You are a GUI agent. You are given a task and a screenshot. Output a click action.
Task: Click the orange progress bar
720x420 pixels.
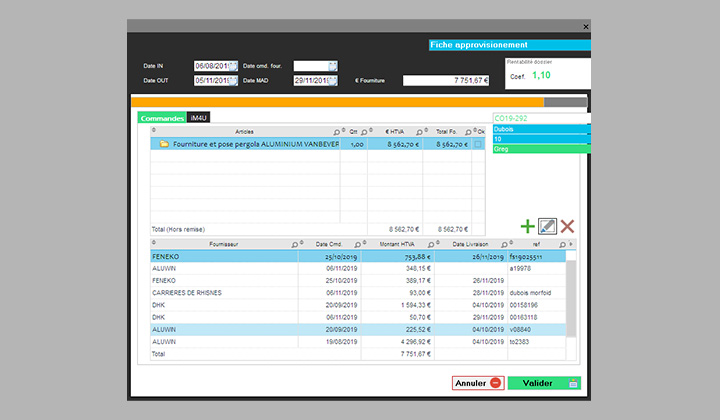340,101
